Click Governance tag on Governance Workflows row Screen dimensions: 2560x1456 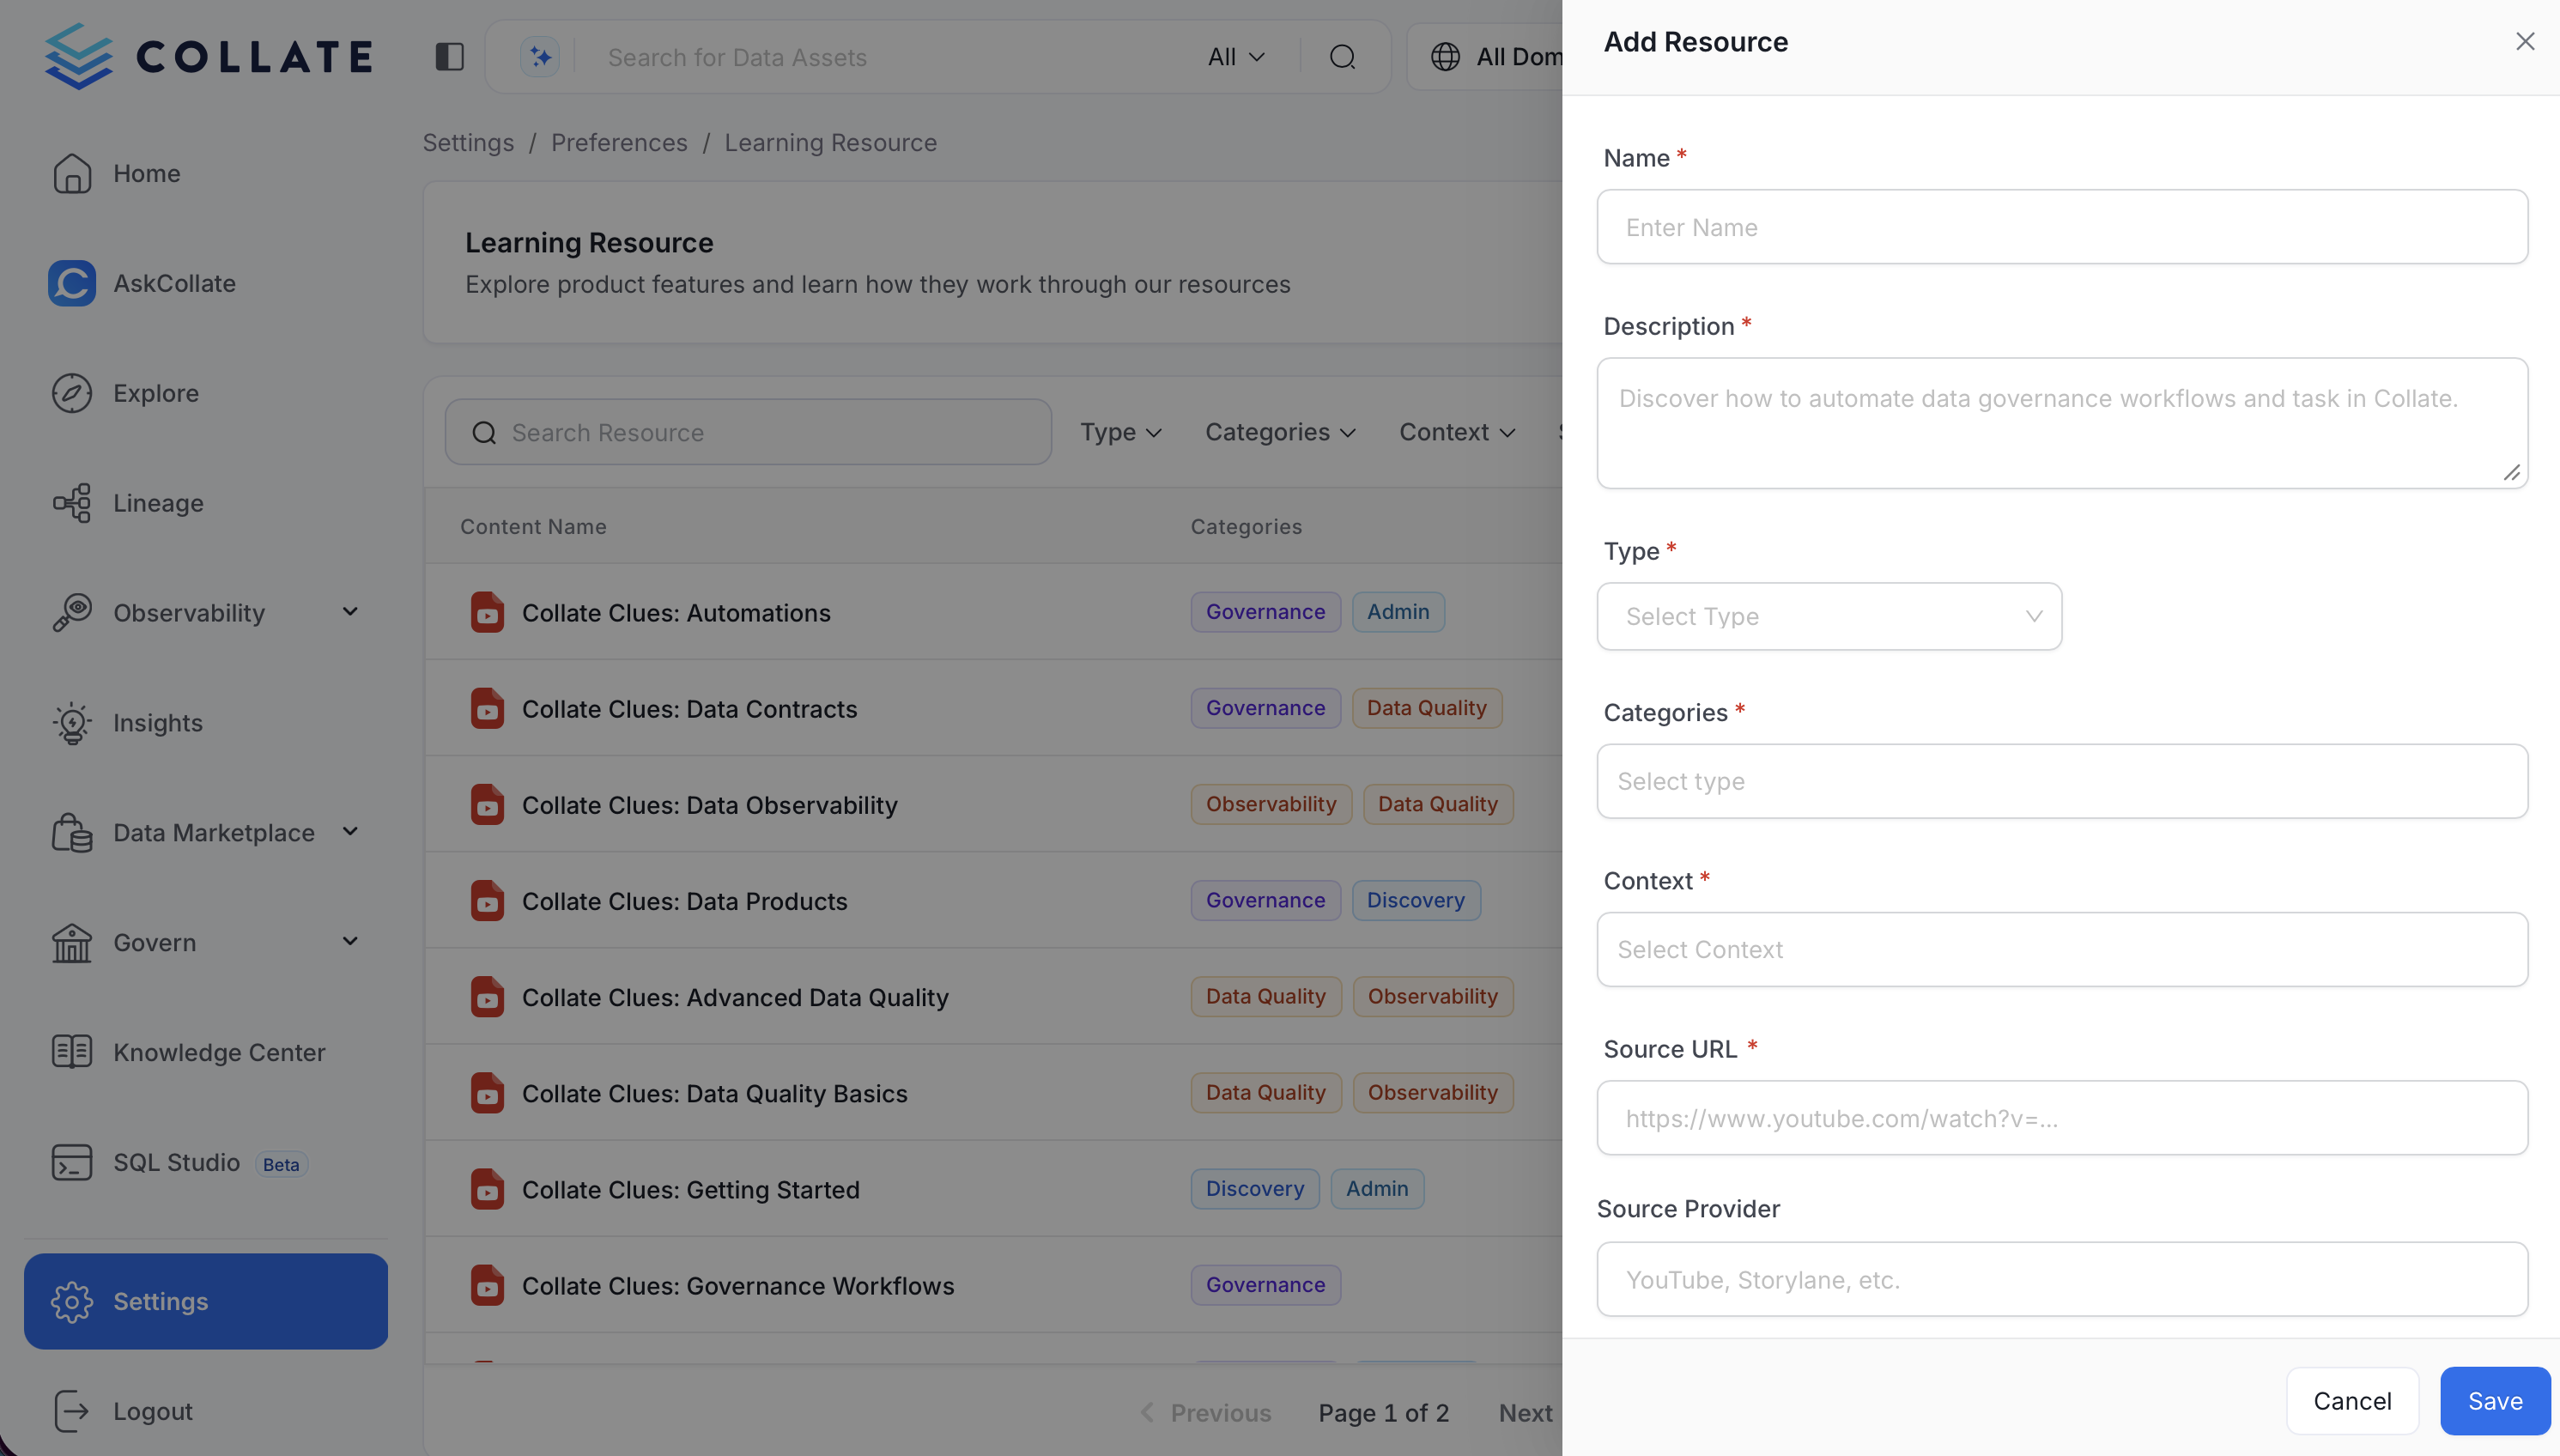1265,1285
